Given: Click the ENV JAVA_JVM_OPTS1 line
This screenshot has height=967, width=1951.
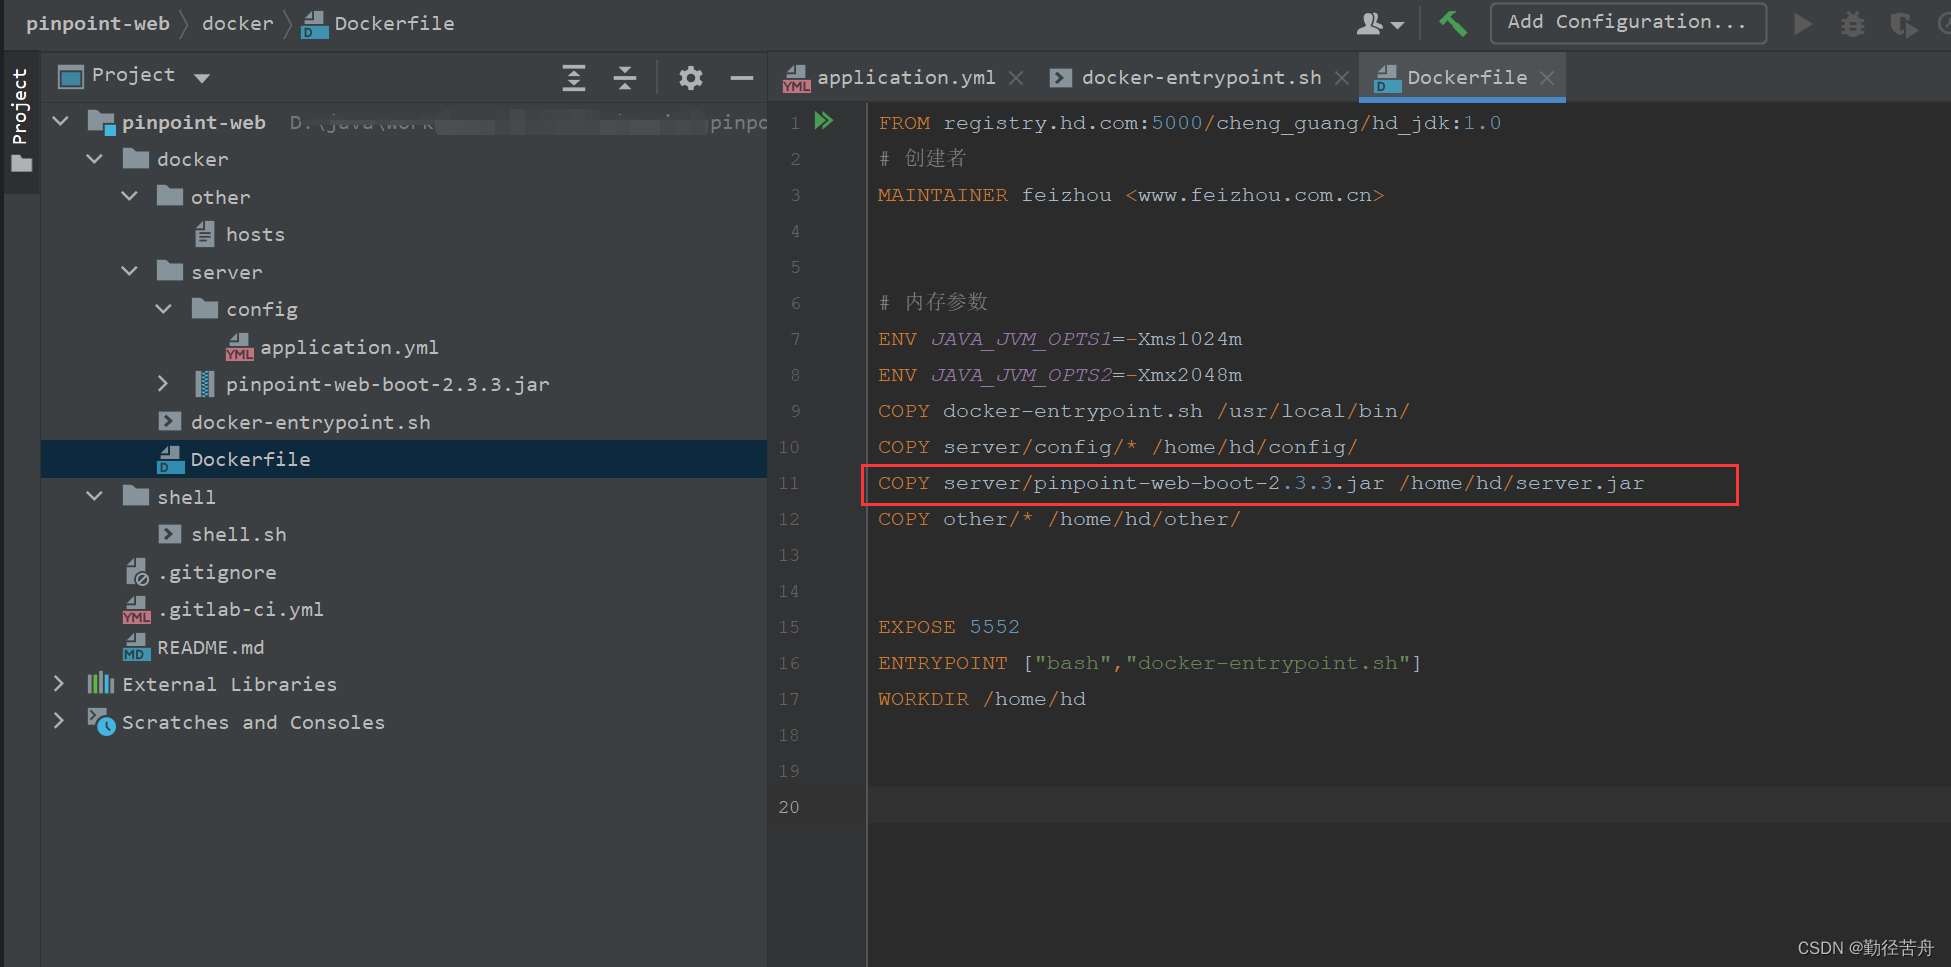Looking at the screenshot, I should pos(1060,339).
